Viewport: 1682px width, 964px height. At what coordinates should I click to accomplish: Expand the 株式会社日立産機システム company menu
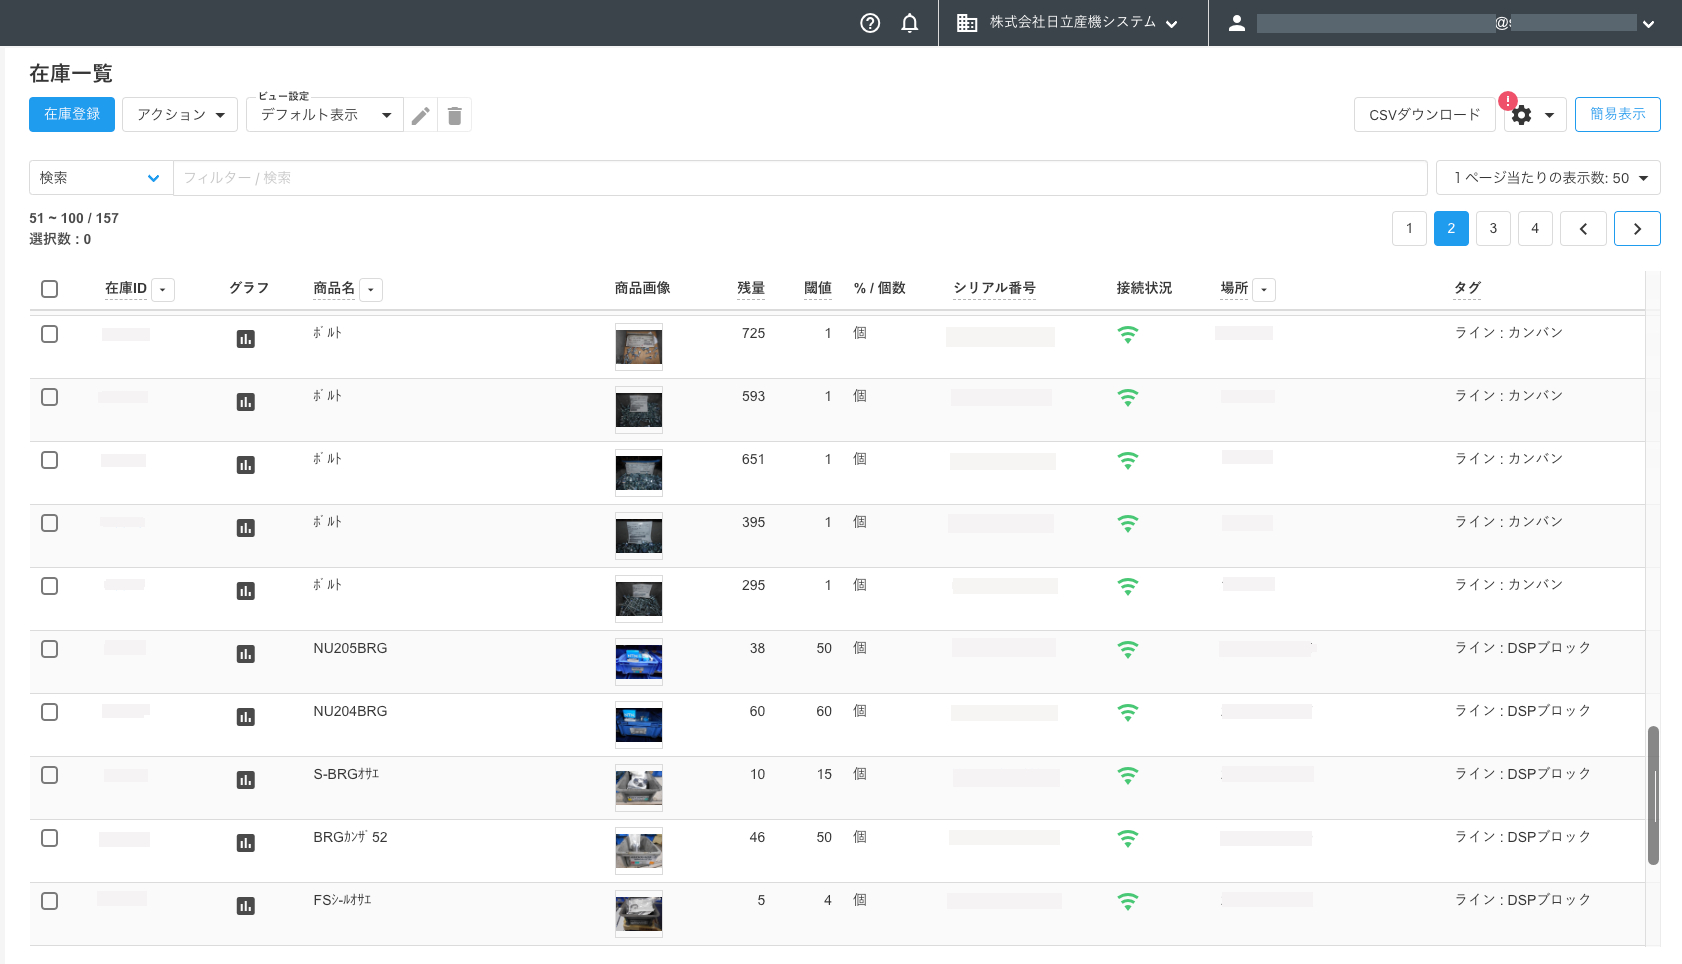coord(1171,24)
